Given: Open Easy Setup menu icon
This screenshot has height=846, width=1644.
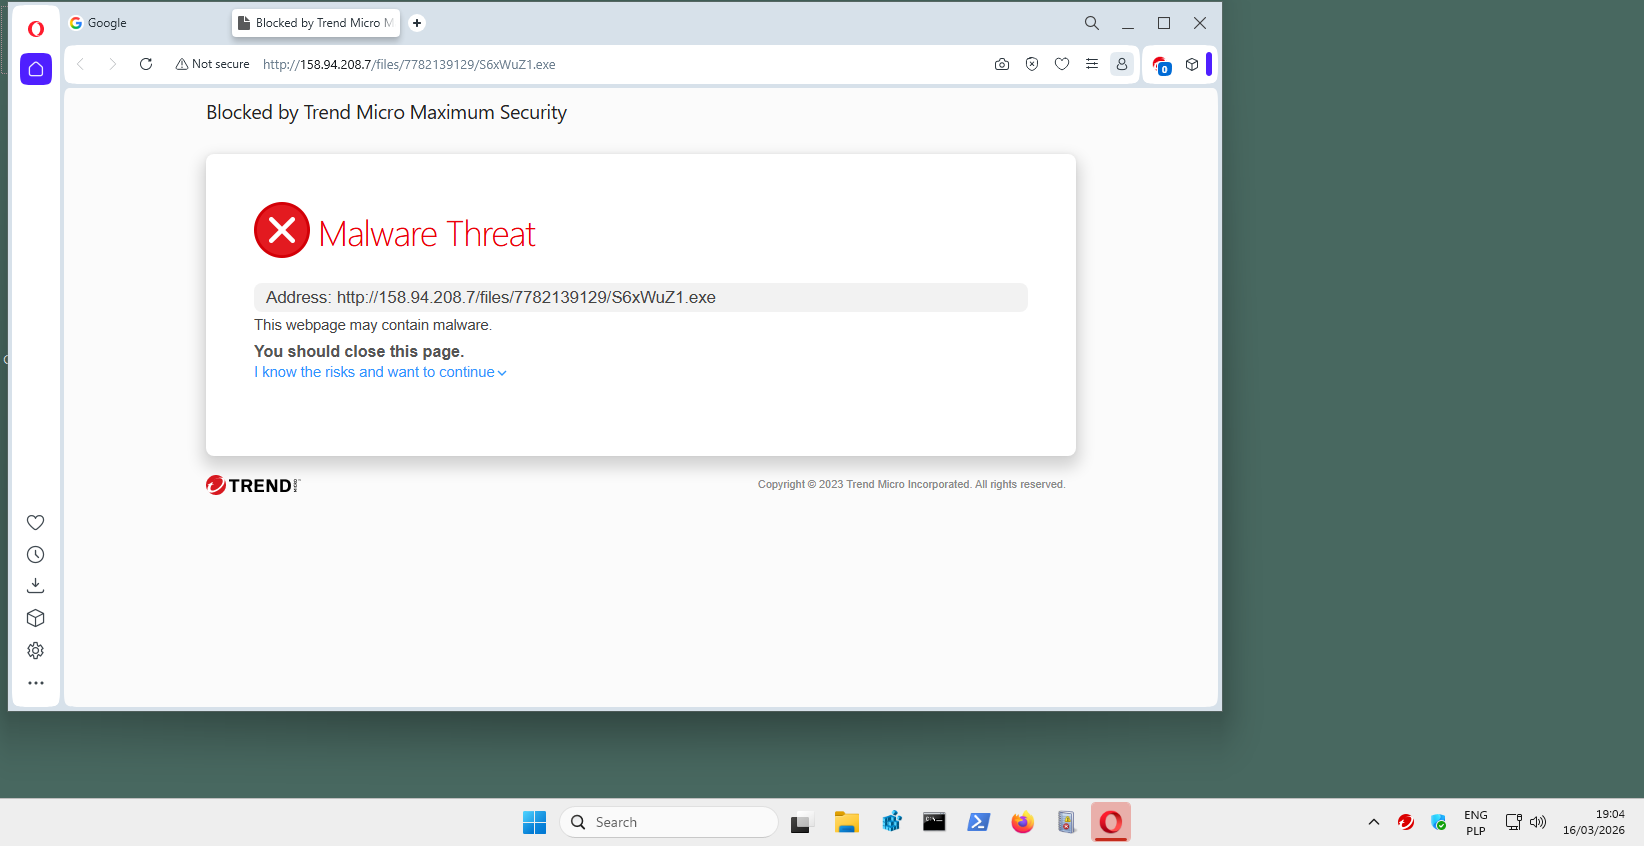Looking at the screenshot, I should [1092, 64].
